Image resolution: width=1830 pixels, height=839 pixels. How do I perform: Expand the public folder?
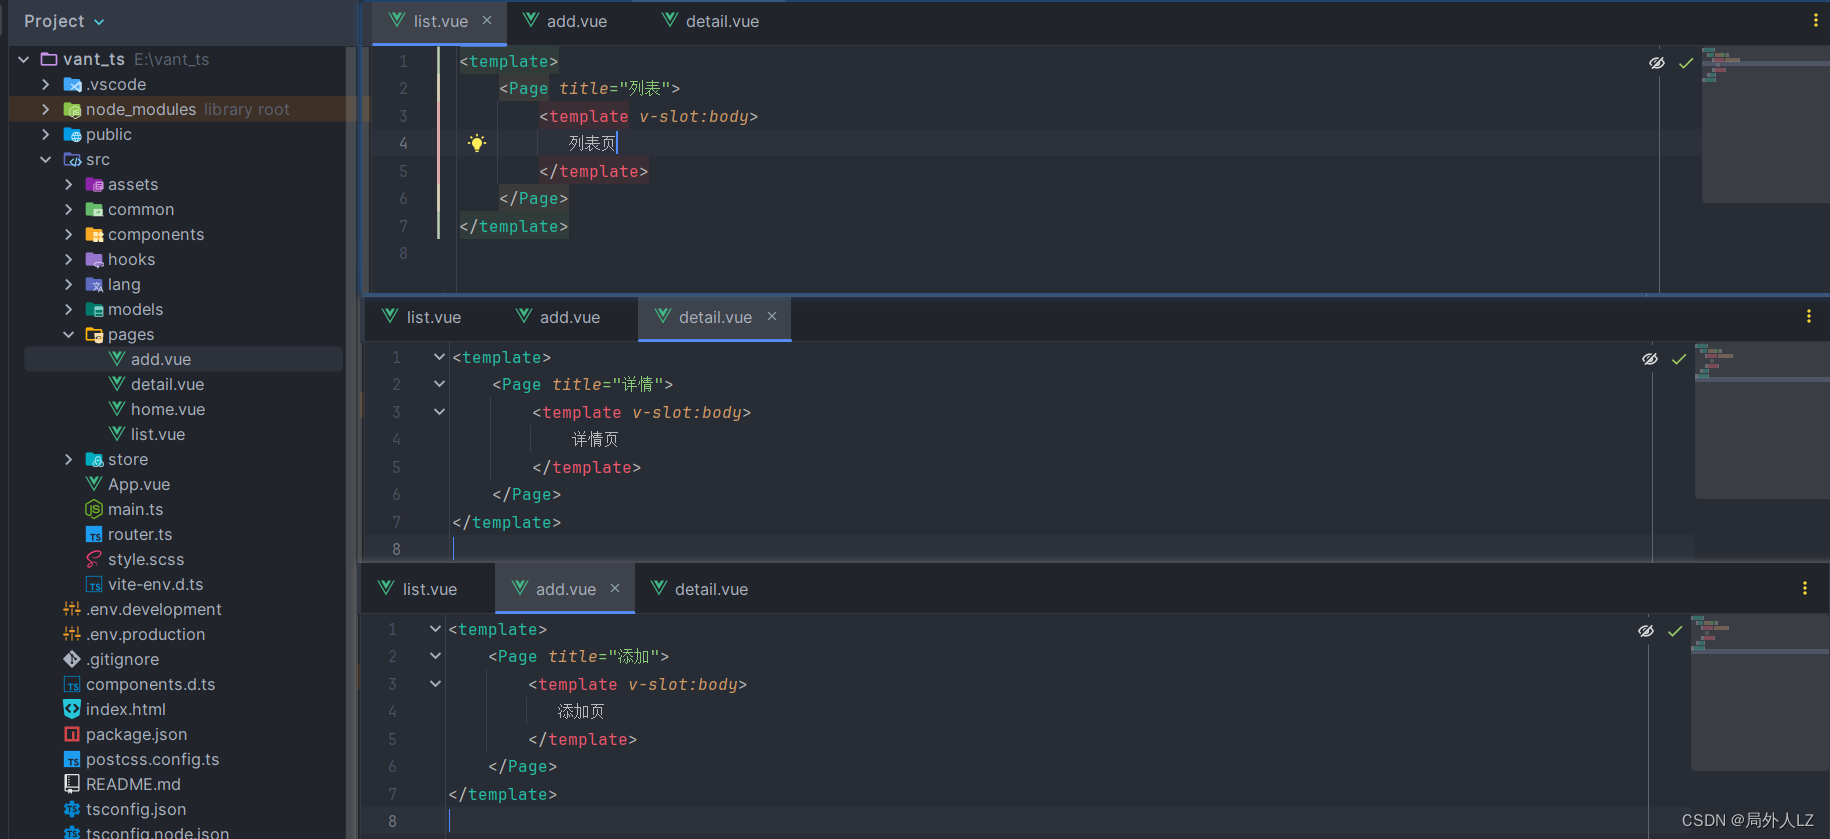point(45,134)
